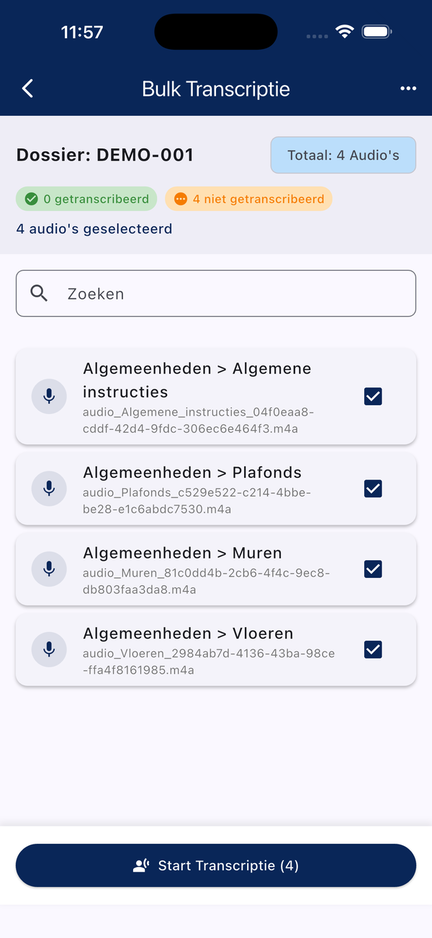Viewport: 432px width, 938px height.
Task: Select the Algemeenheden > Vloeren list entry
Action: pos(216,649)
